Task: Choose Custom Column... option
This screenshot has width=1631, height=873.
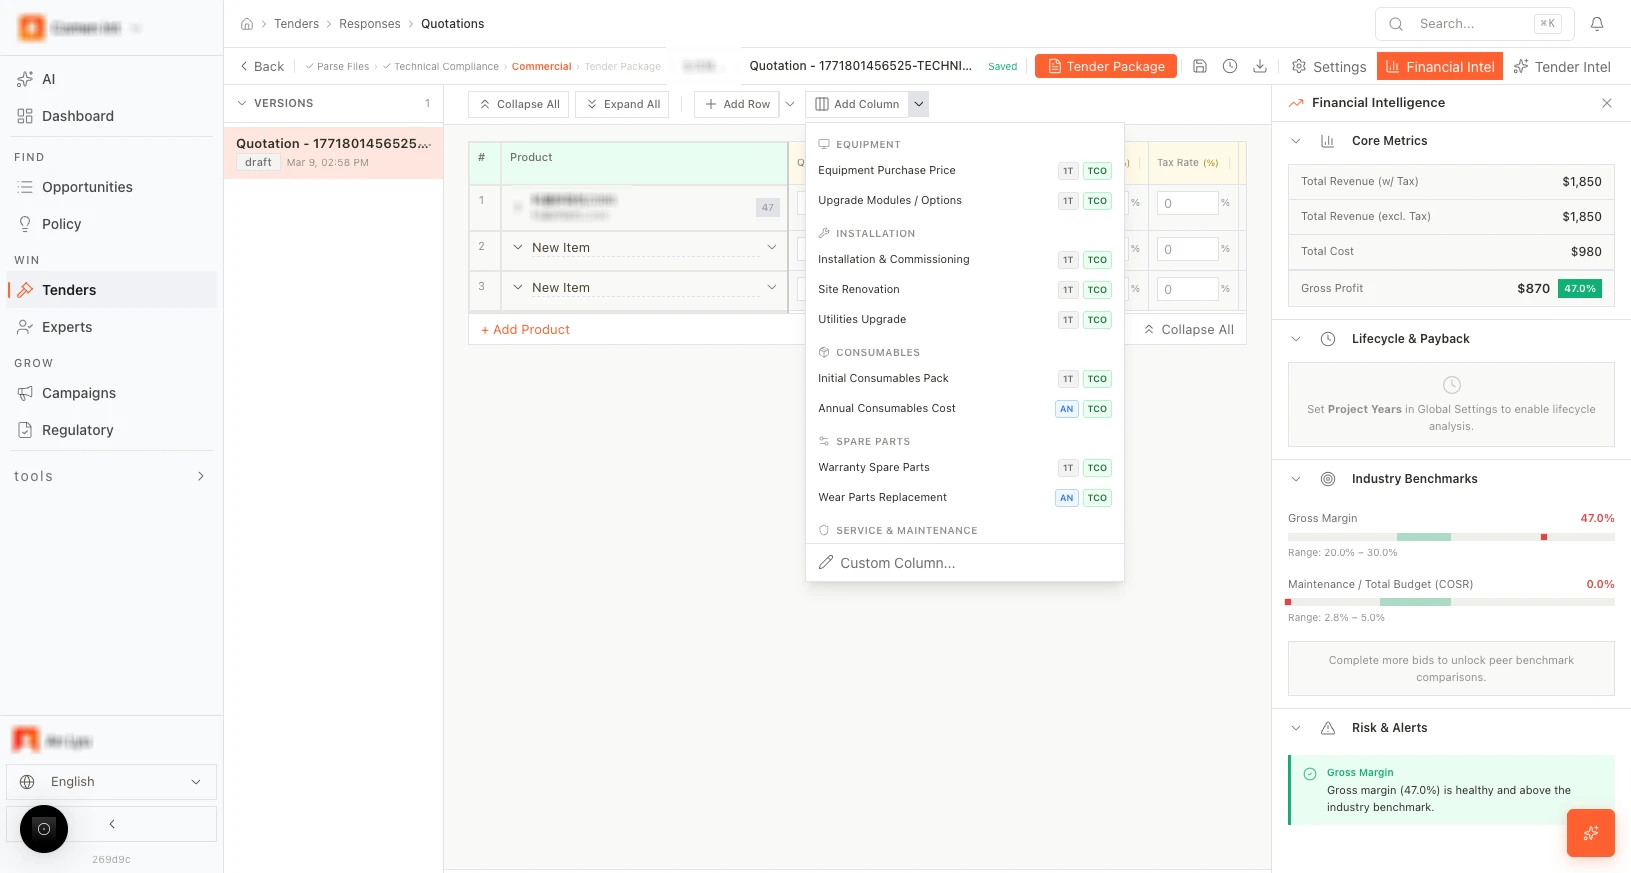Action: pyautogui.click(x=964, y=563)
